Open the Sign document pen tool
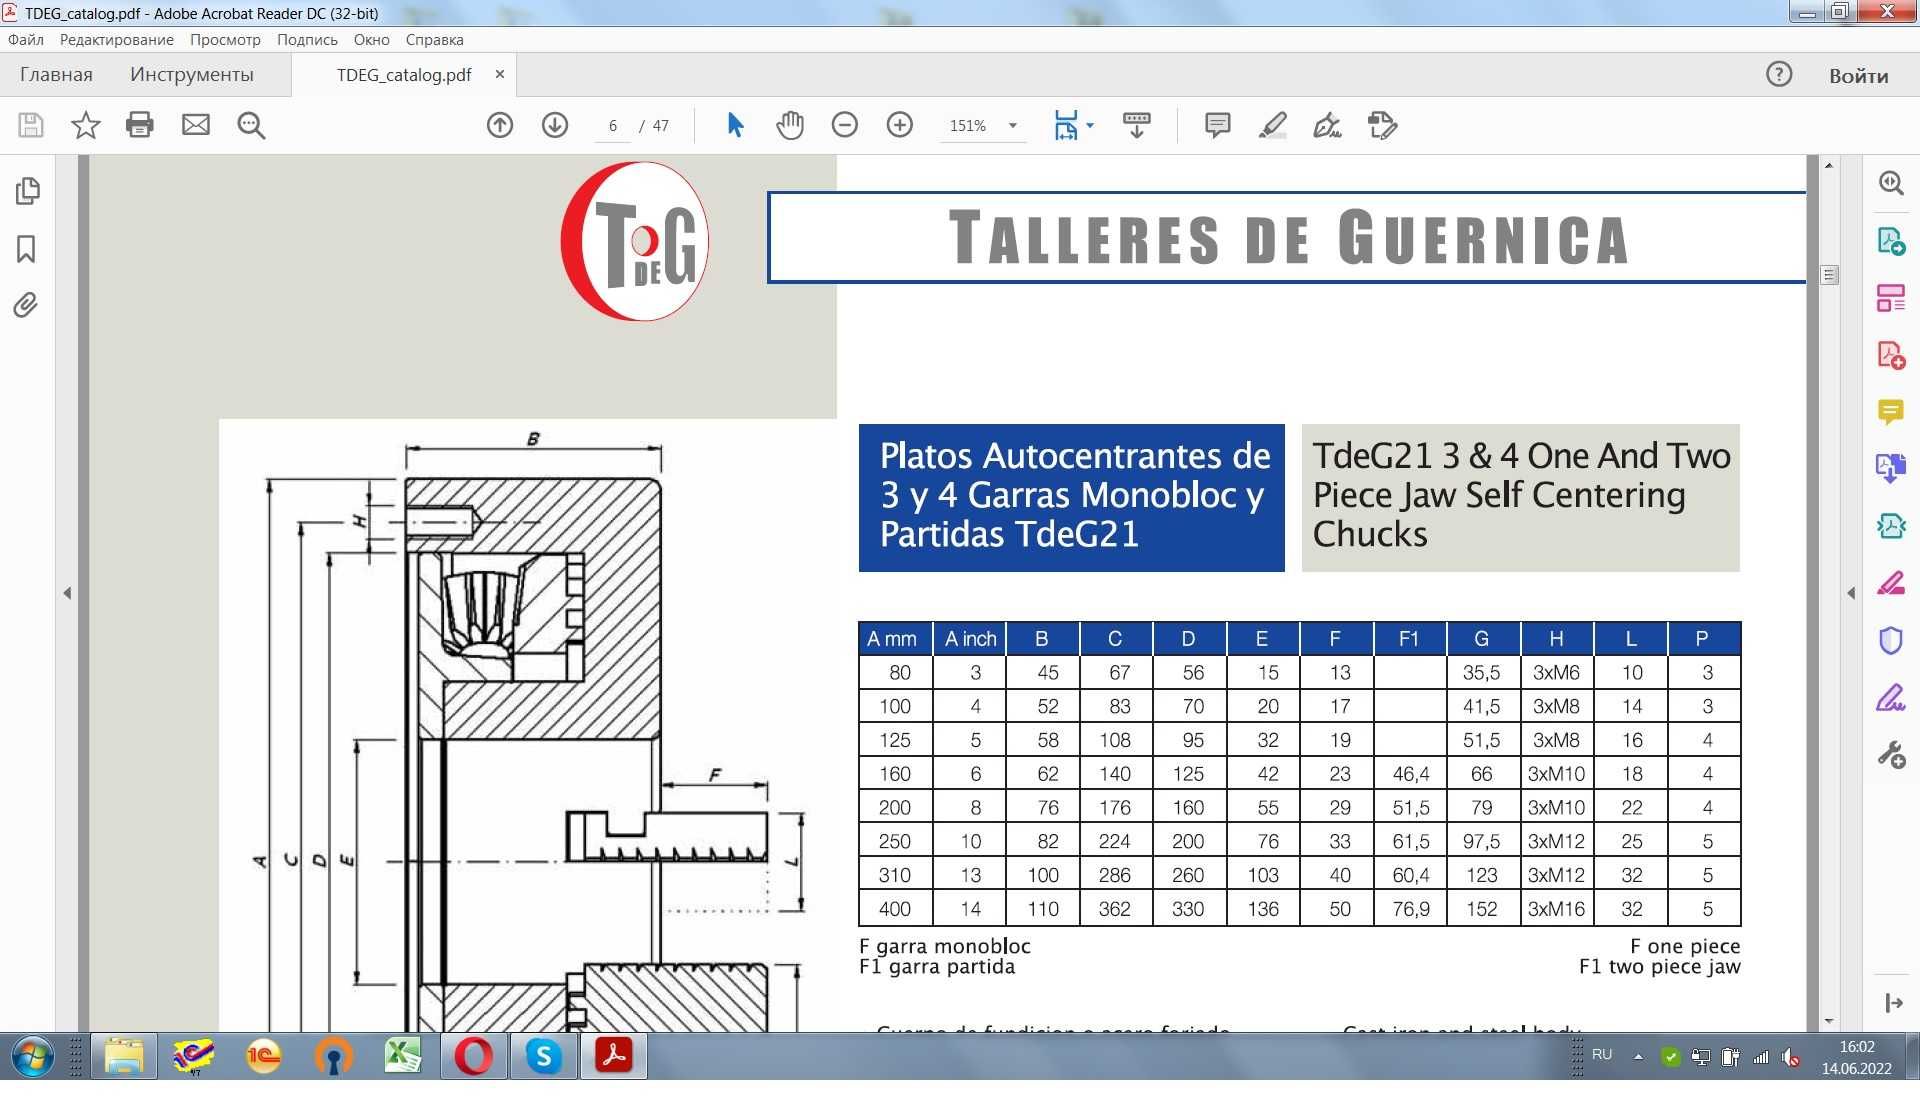The width and height of the screenshot is (1920, 1120). pyautogui.click(x=1327, y=125)
